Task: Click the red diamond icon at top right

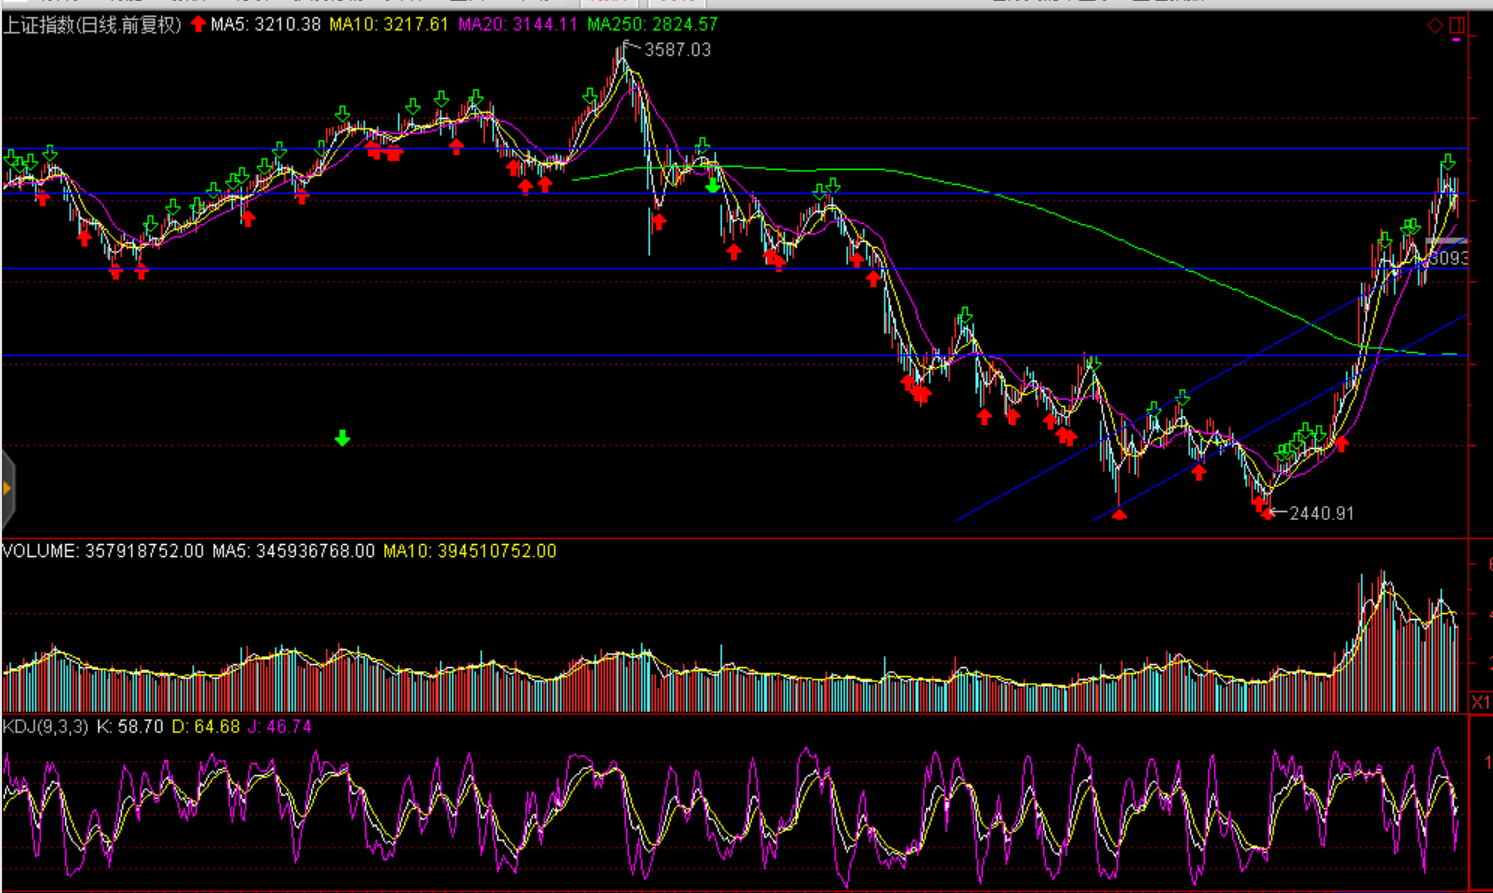Action: (1435, 25)
